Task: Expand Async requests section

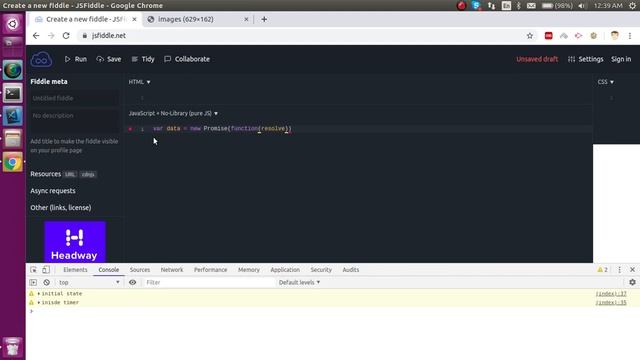Action: [53, 191]
